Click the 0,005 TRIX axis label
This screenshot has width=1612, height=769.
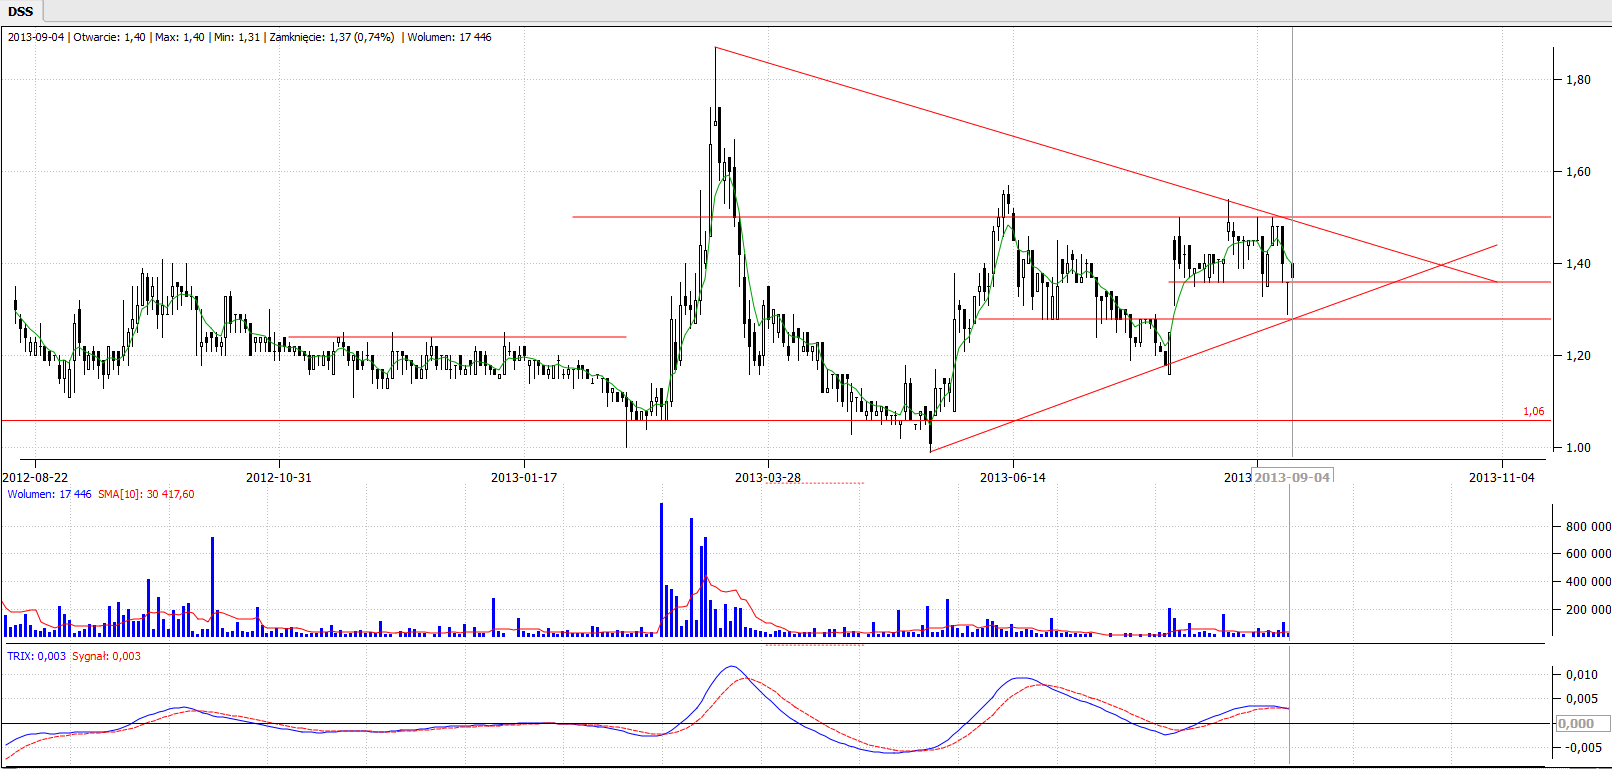(x=1581, y=699)
